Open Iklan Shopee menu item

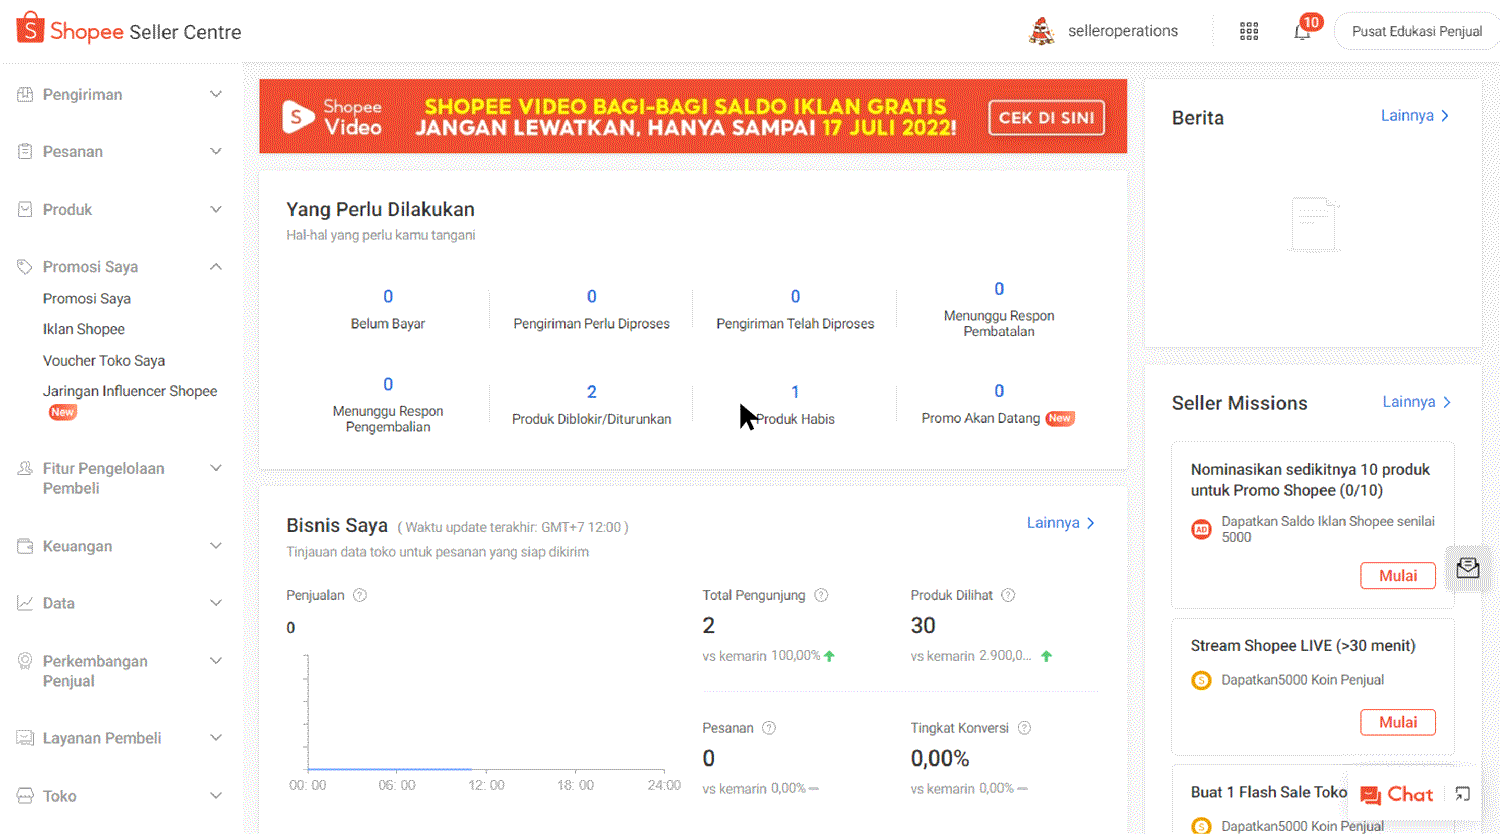[x=84, y=329]
